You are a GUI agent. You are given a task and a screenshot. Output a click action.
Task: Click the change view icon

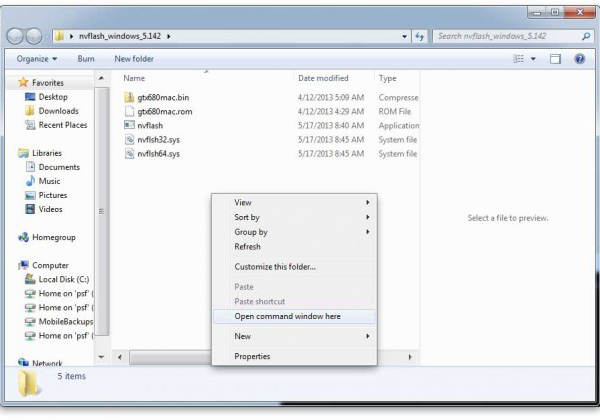click(518, 59)
